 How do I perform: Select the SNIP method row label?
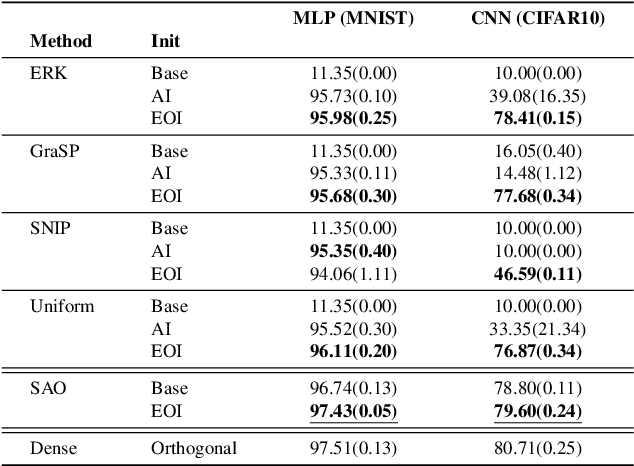pos(49,229)
